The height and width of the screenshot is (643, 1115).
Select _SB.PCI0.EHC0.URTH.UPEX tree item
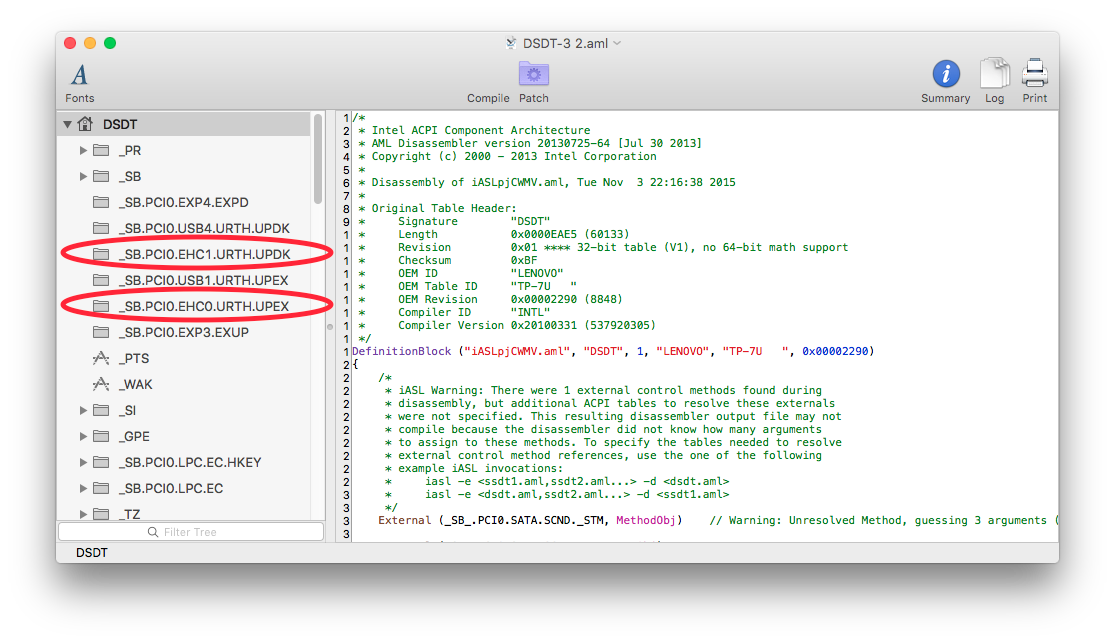click(x=183, y=306)
